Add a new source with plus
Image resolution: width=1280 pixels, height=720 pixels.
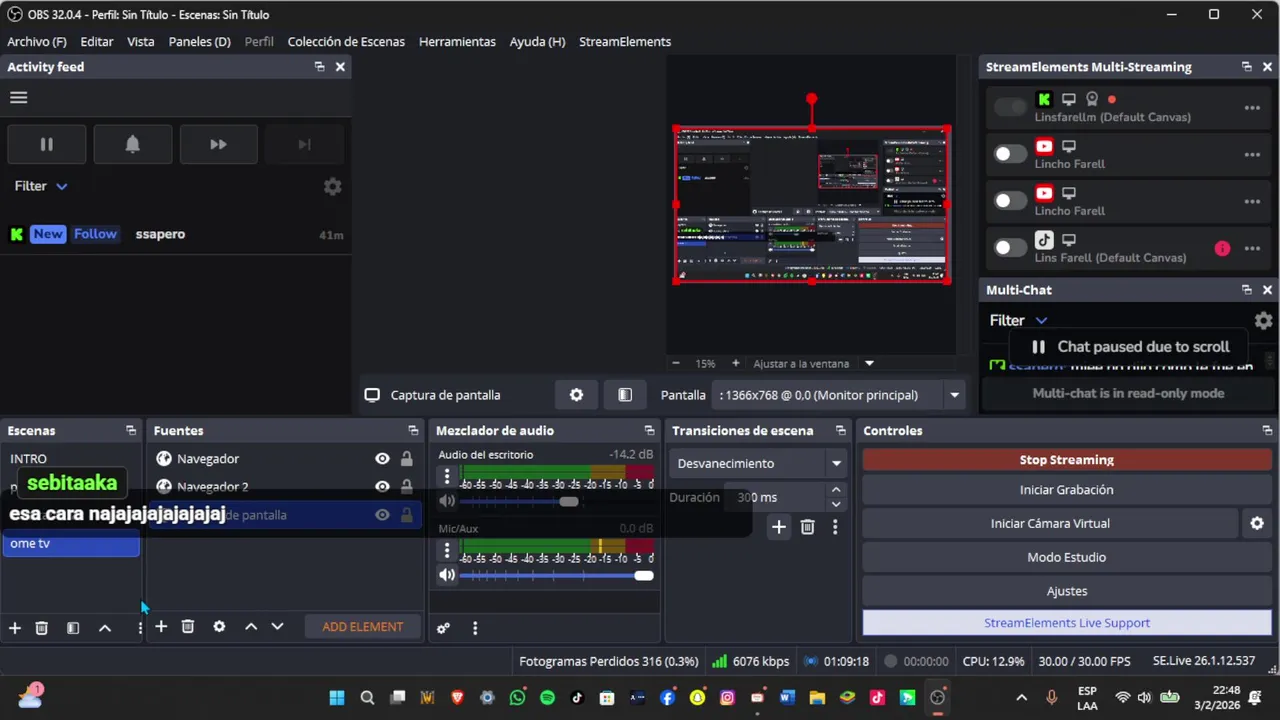coord(161,627)
